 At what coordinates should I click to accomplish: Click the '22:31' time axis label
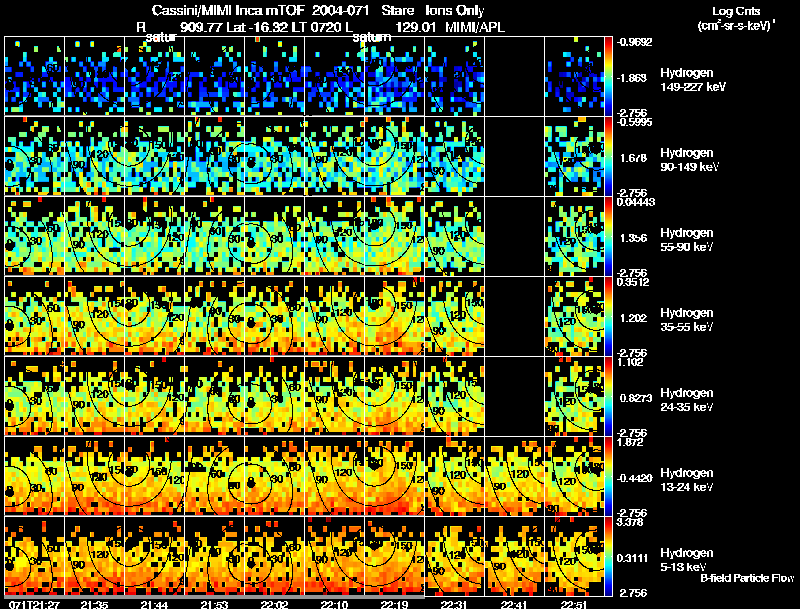click(454, 604)
